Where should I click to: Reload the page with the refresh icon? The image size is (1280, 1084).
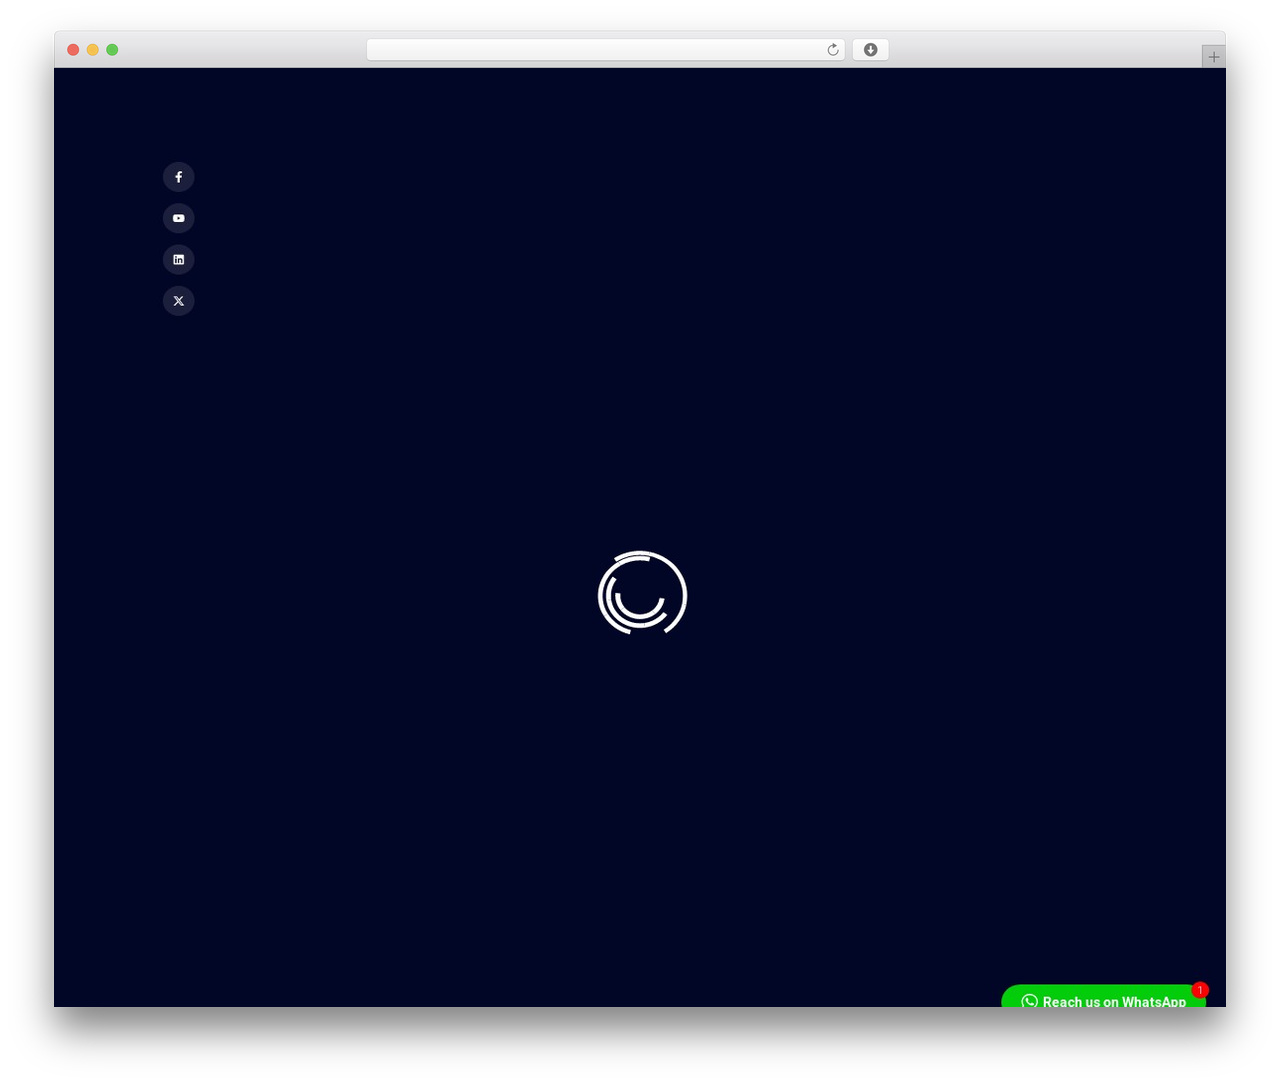point(832,50)
